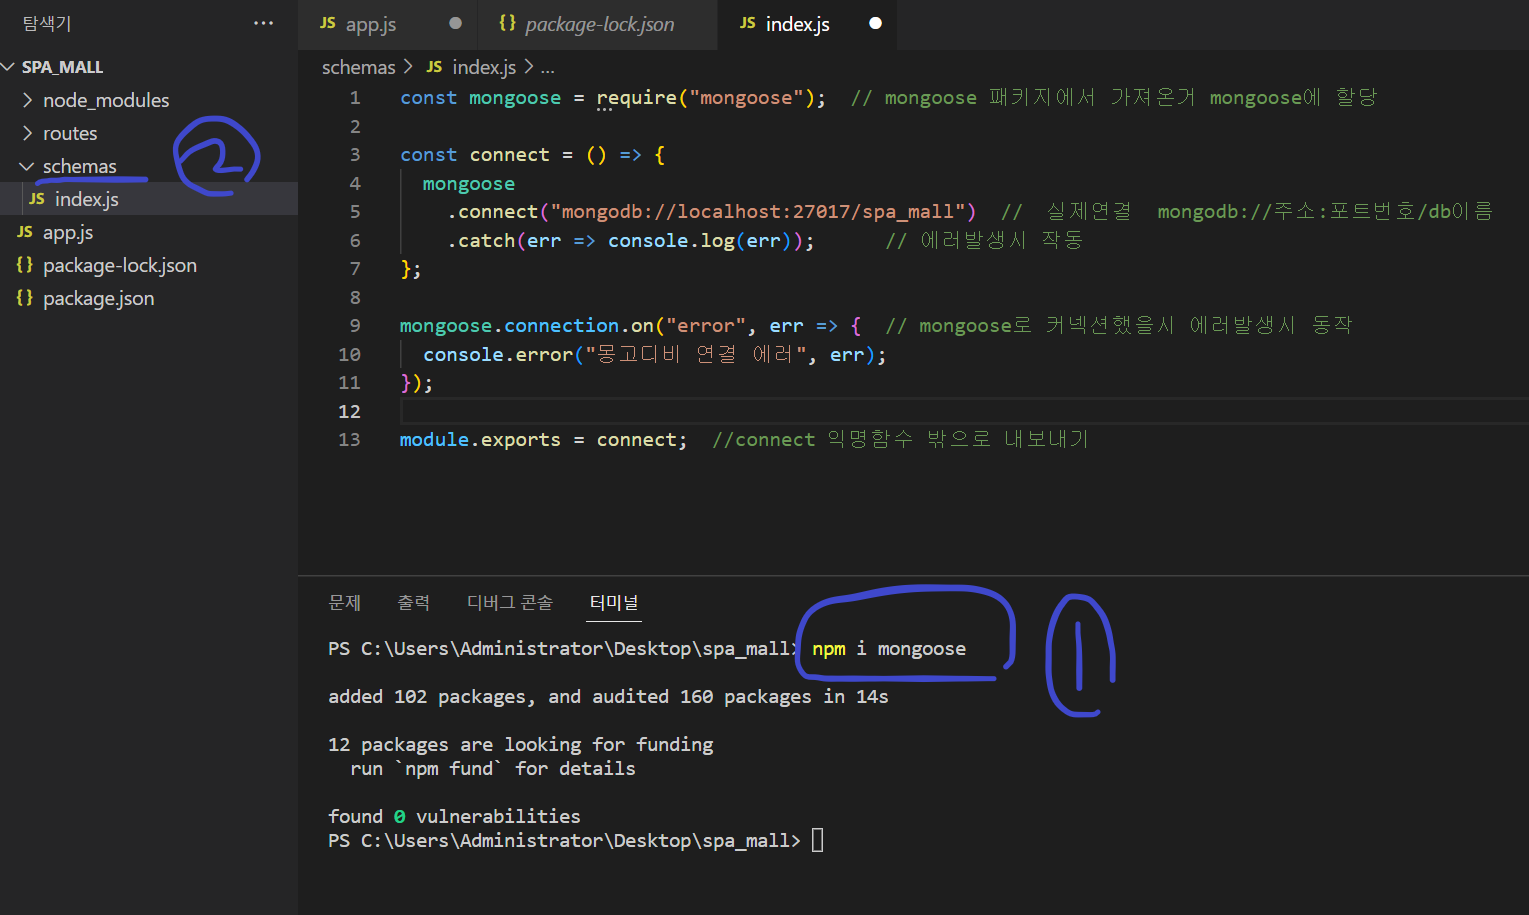1529x915 pixels.
Task: Switch to the package-lock.json editor tab
Action: (599, 24)
